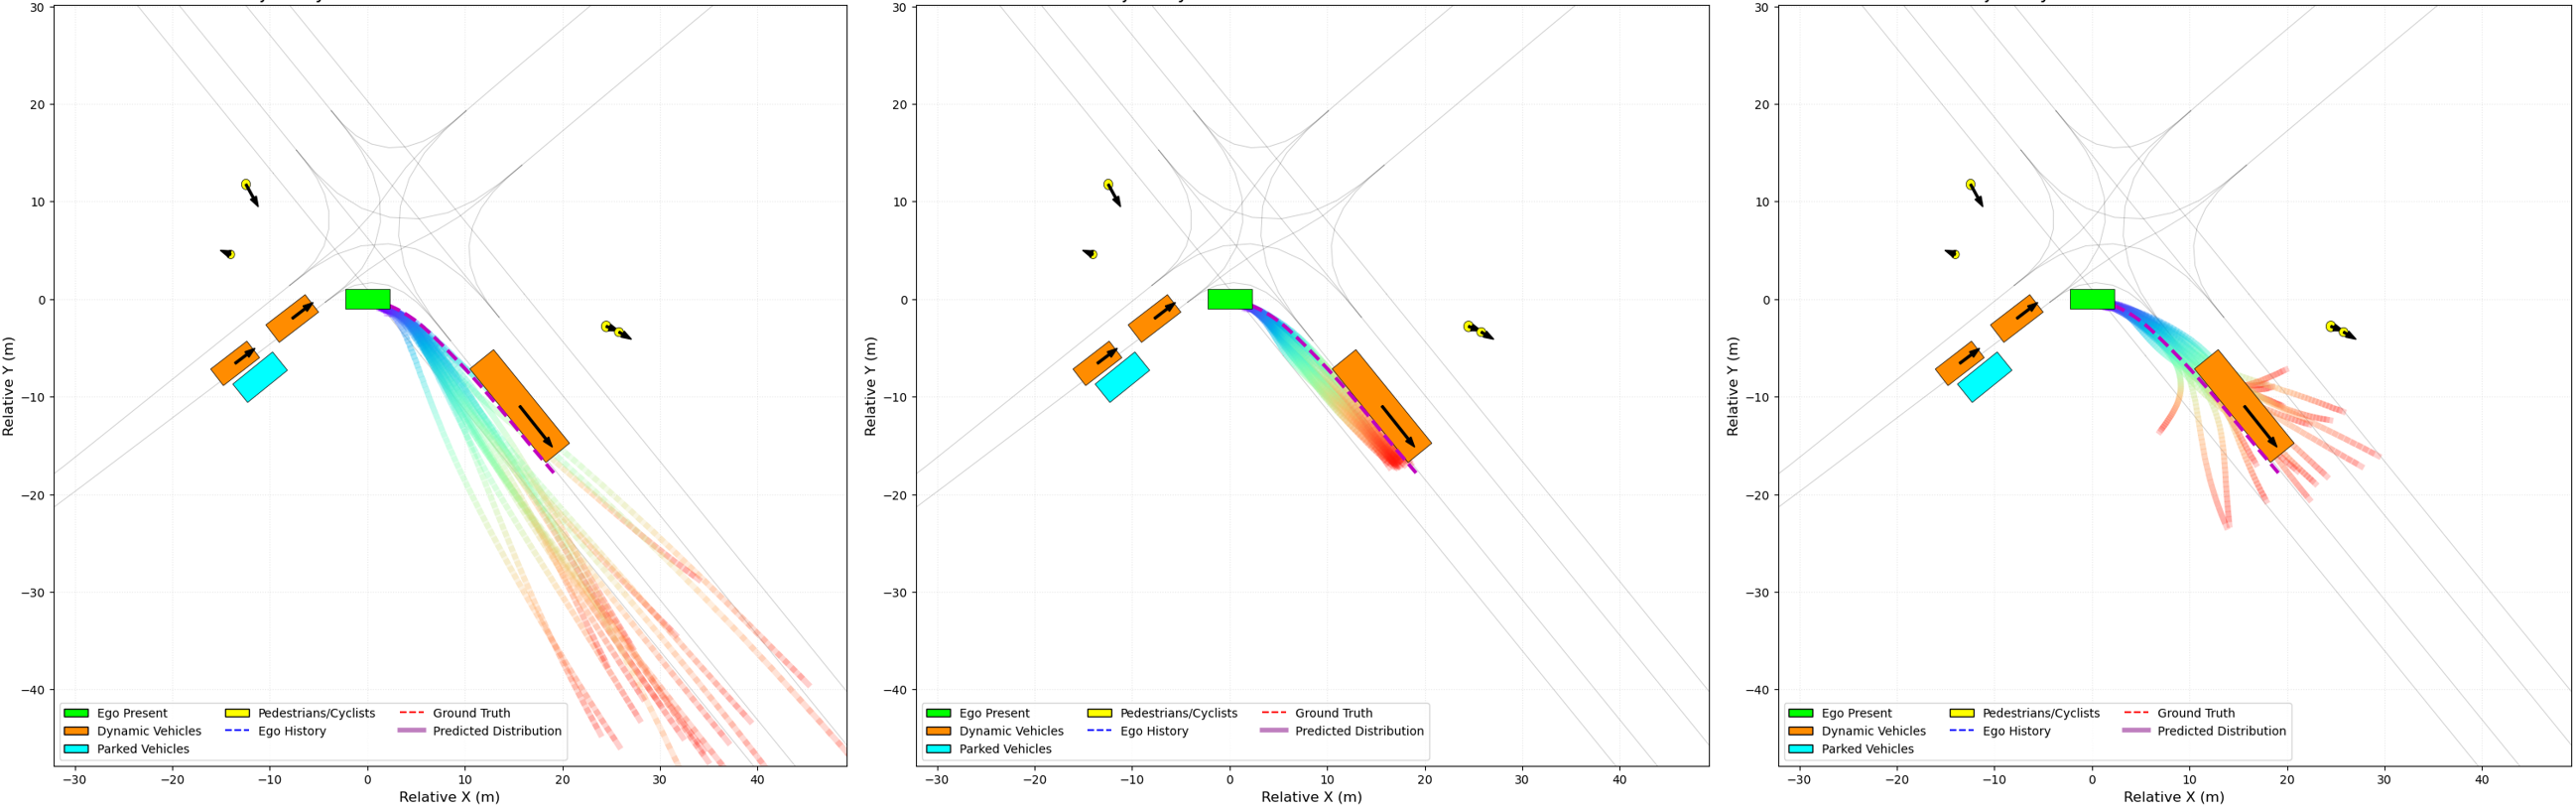Click "Ground Truth" legend text in the right plot

2195,713
